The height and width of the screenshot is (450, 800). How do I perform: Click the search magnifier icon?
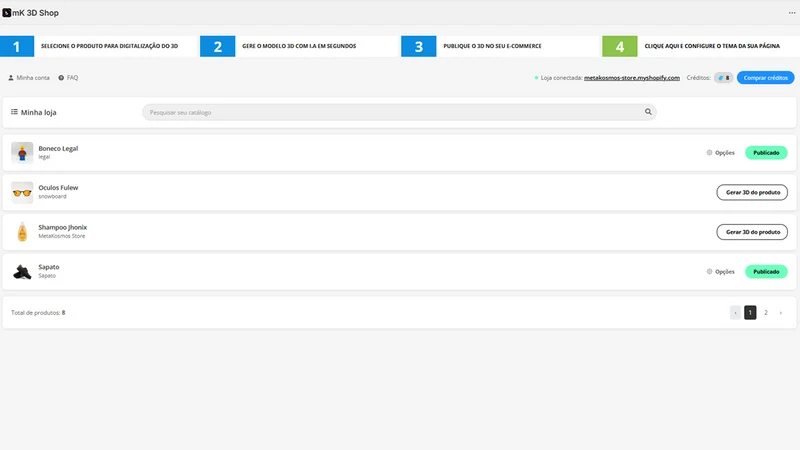pyautogui.click(x=648, y=112)
